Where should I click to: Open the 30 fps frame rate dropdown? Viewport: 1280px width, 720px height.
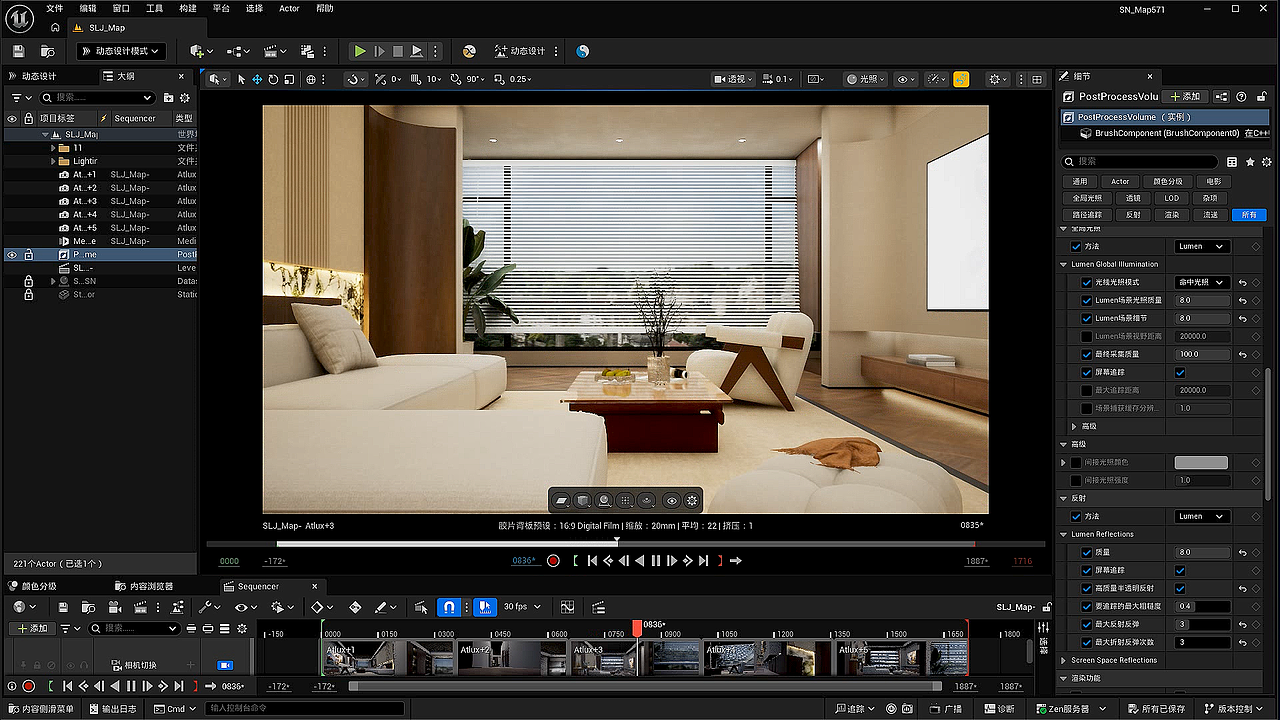click(522, 607)
